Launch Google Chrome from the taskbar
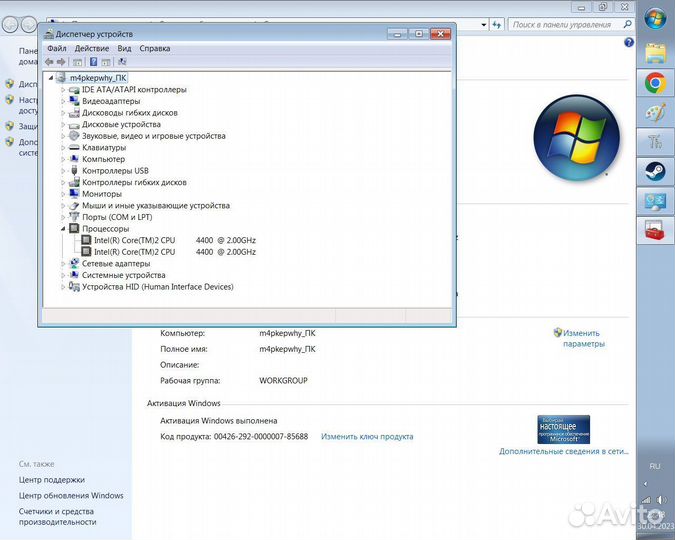This screenshot has width=675, height=540. point(655,83)
